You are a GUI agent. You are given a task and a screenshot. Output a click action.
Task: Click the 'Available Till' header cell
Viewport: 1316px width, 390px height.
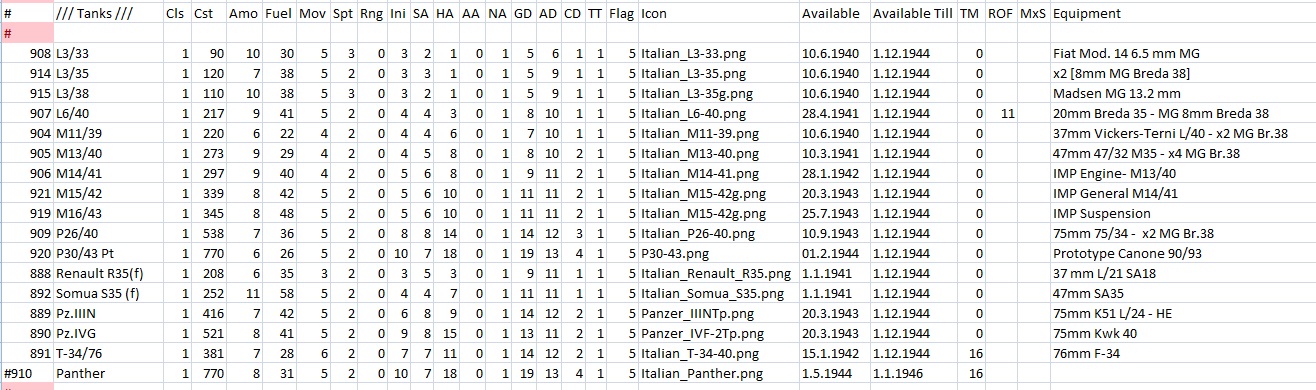(912, 14)
